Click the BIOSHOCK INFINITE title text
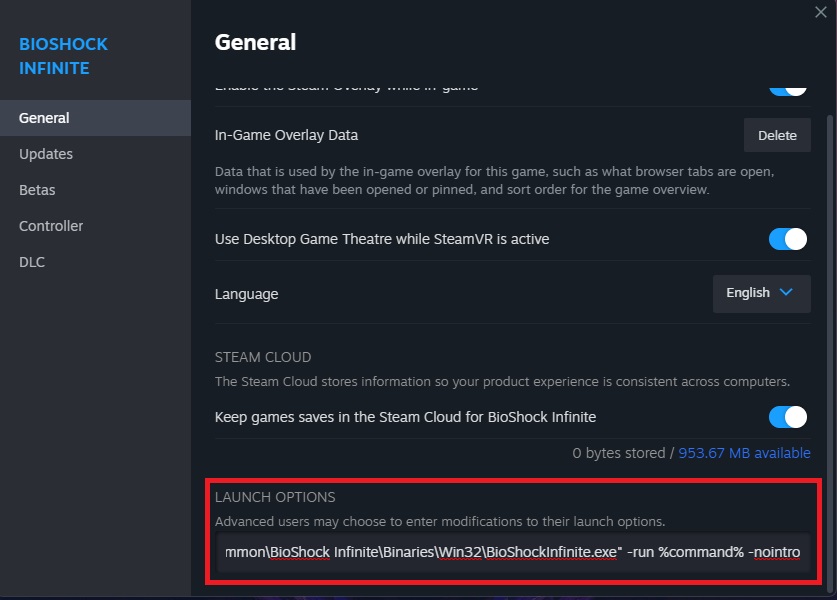The height and width of the screenshot is (600, 837). (63, 56)
